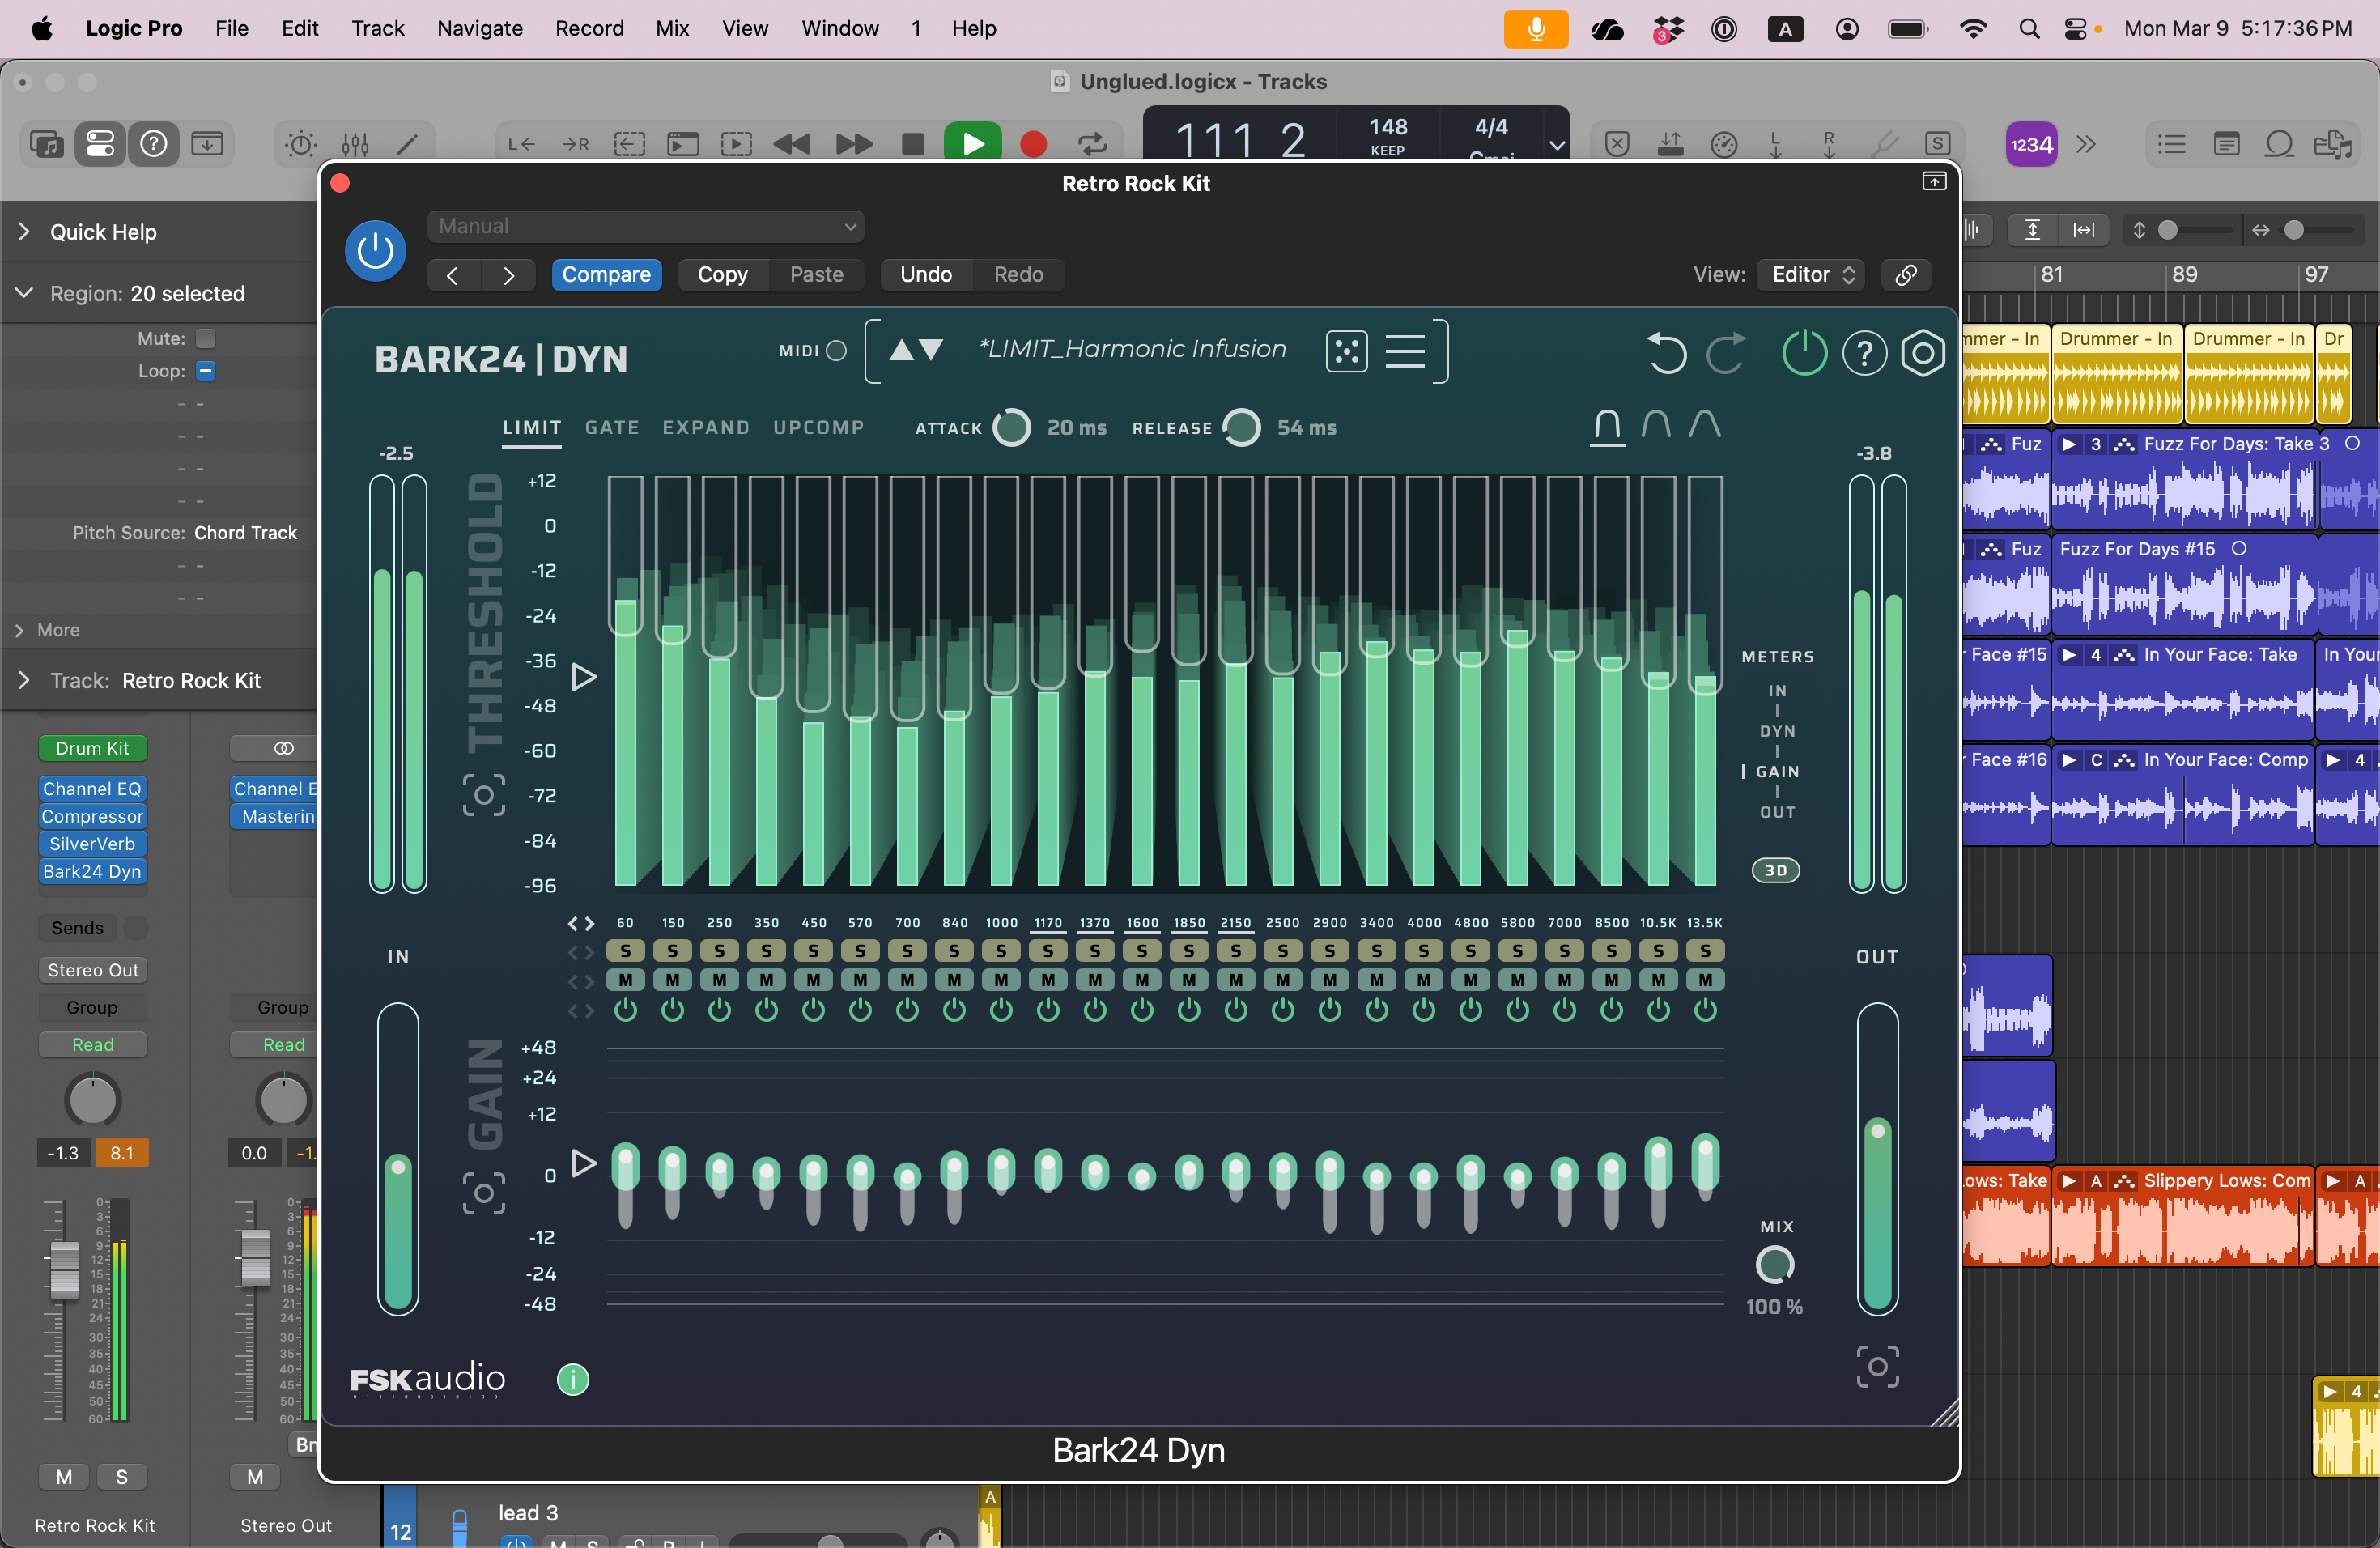The image size is (2380, 1548).
Task: Open the Mix menu
Action: point(672,28)
